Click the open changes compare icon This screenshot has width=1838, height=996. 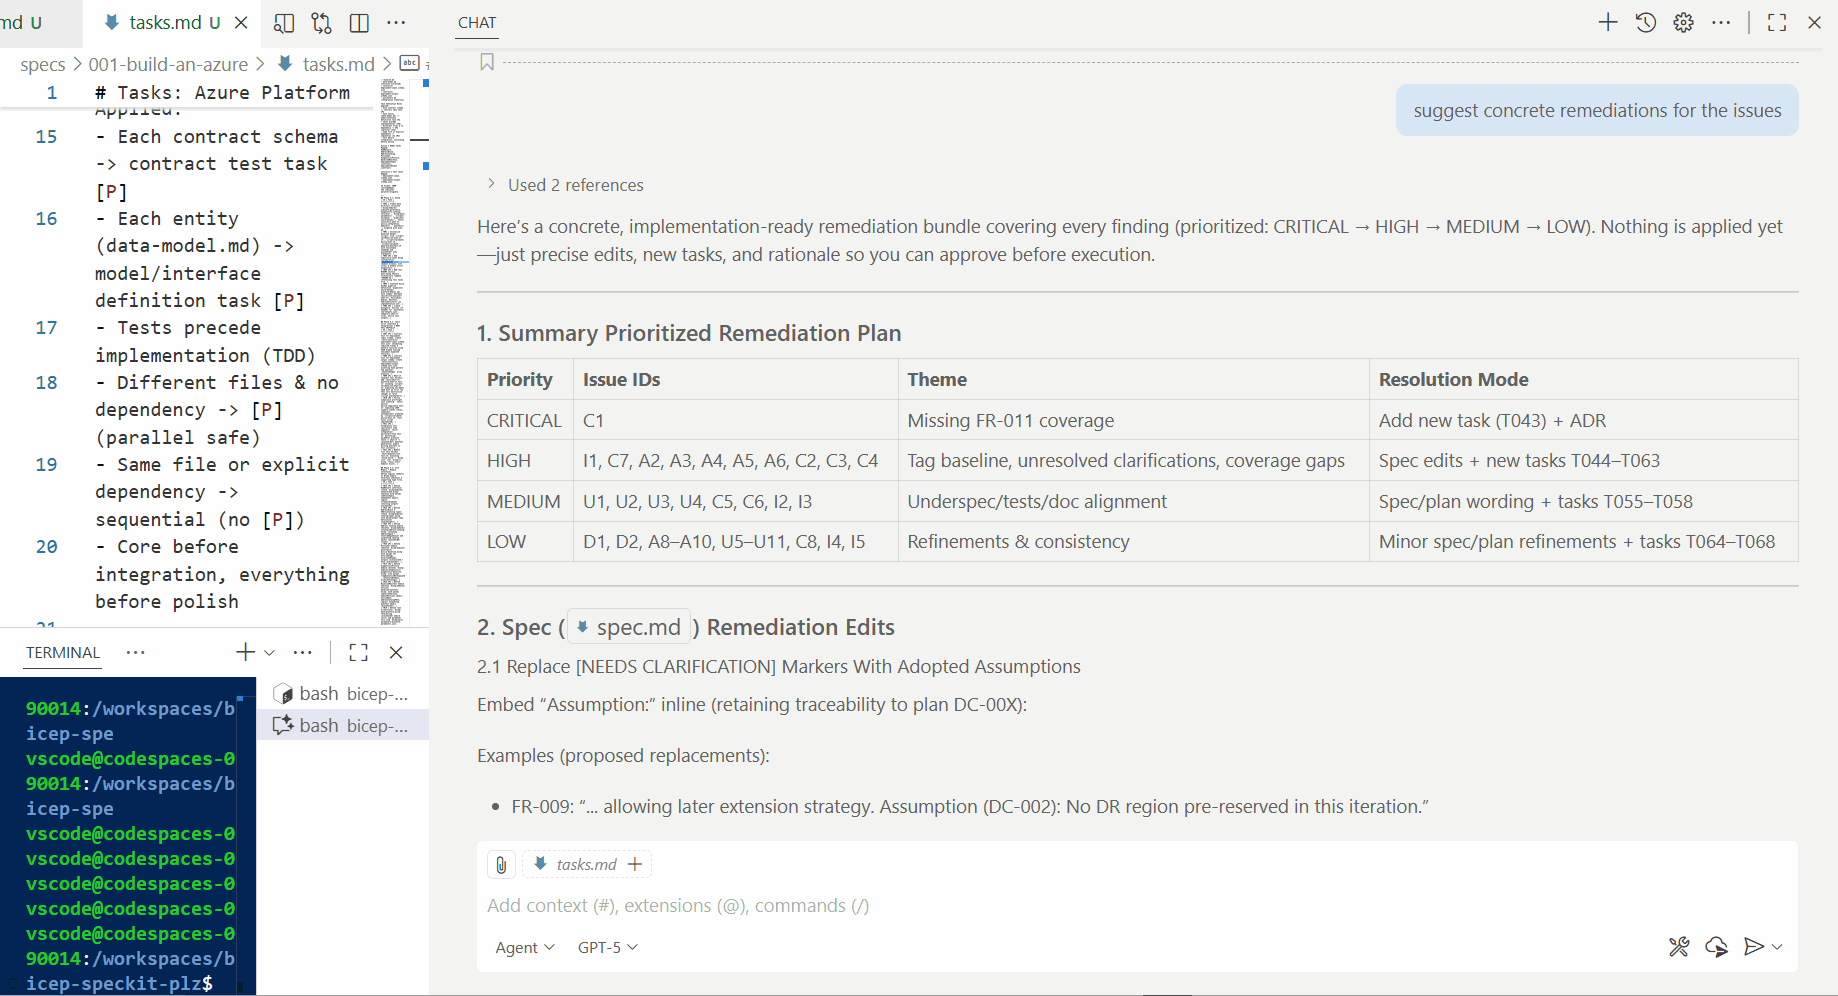[321, 23]
